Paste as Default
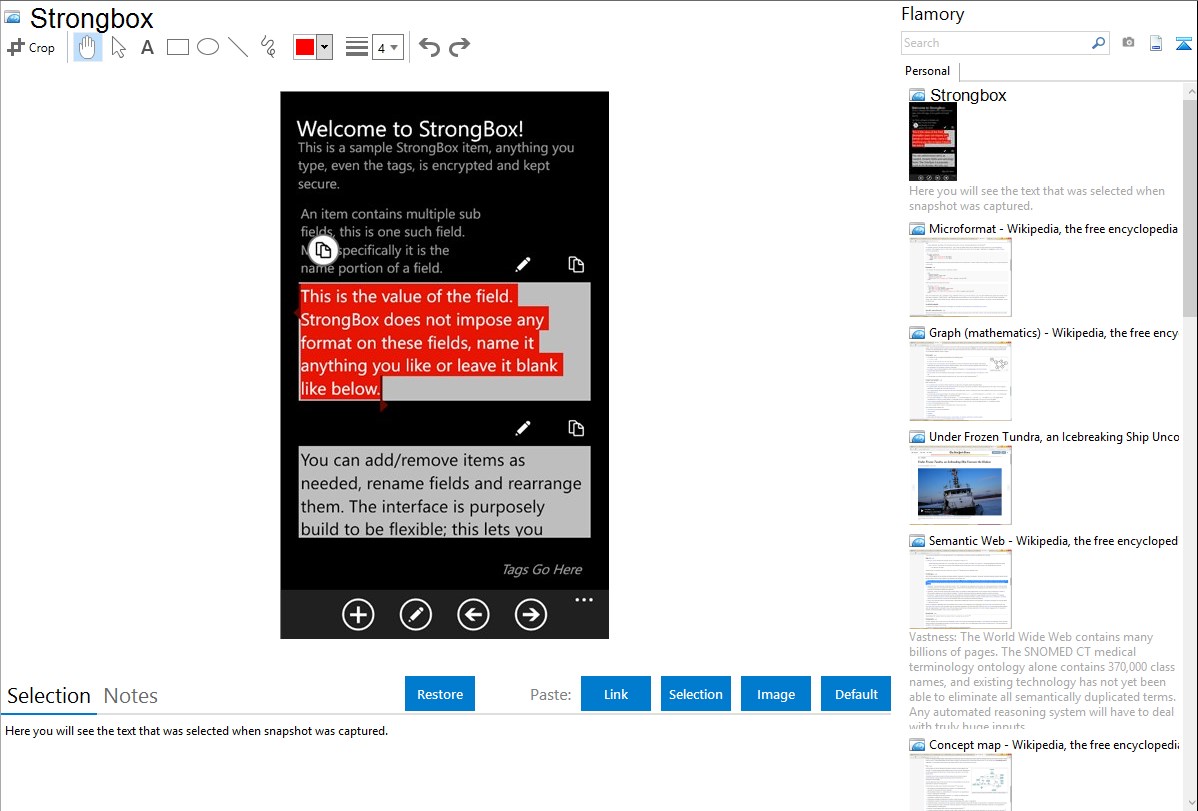1198x811 pixels. [856, 694]
